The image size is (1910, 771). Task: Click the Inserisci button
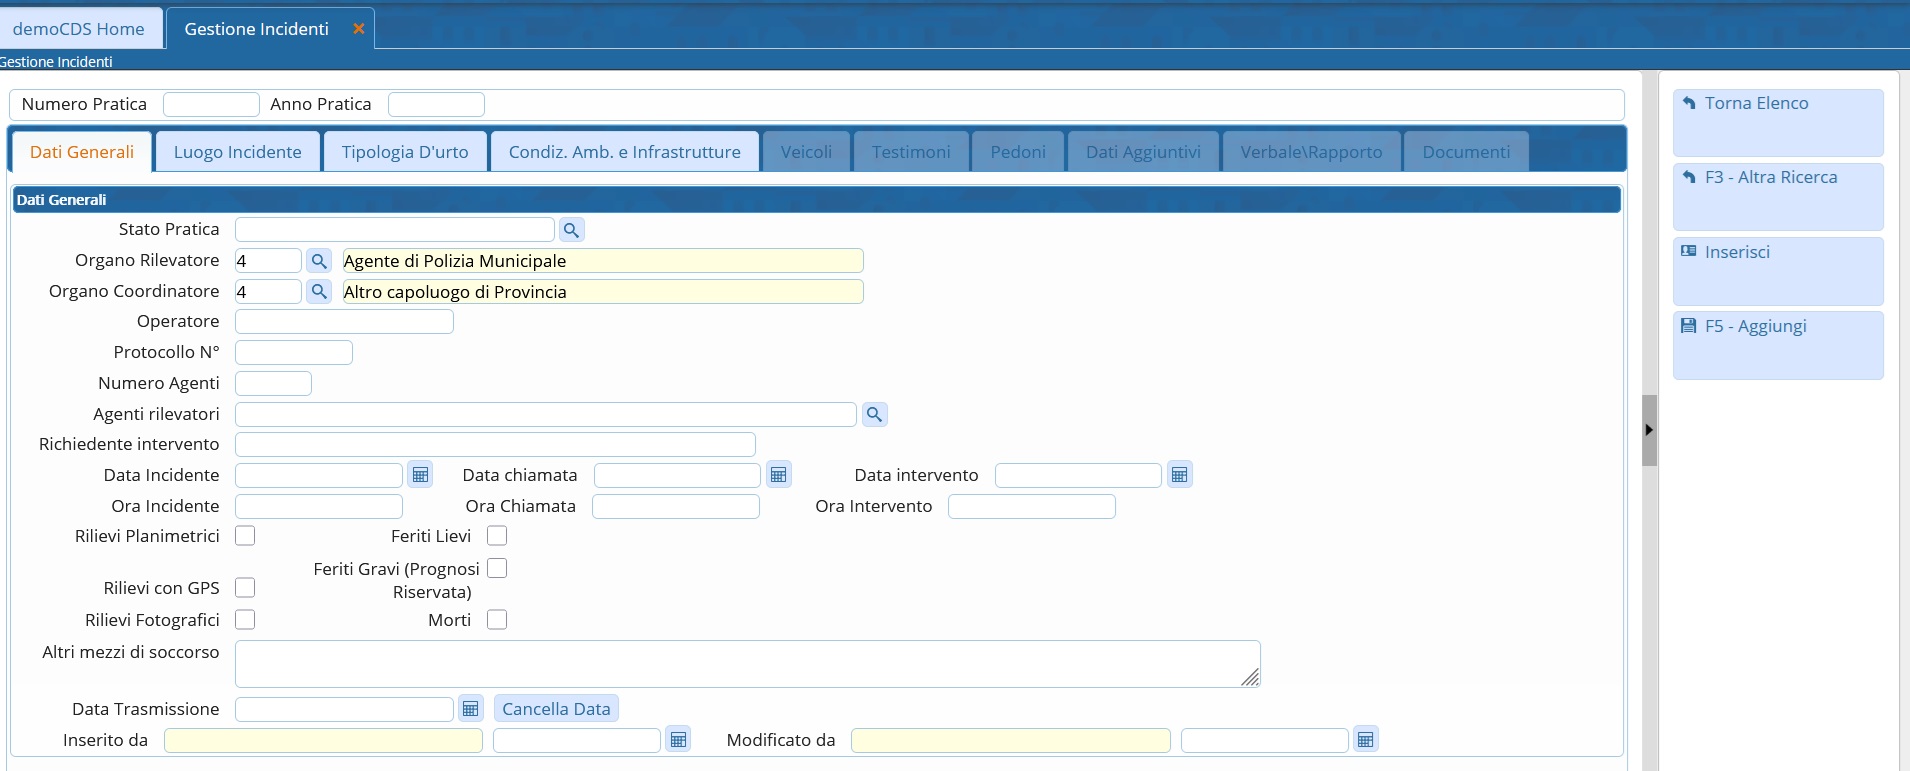1778,271
